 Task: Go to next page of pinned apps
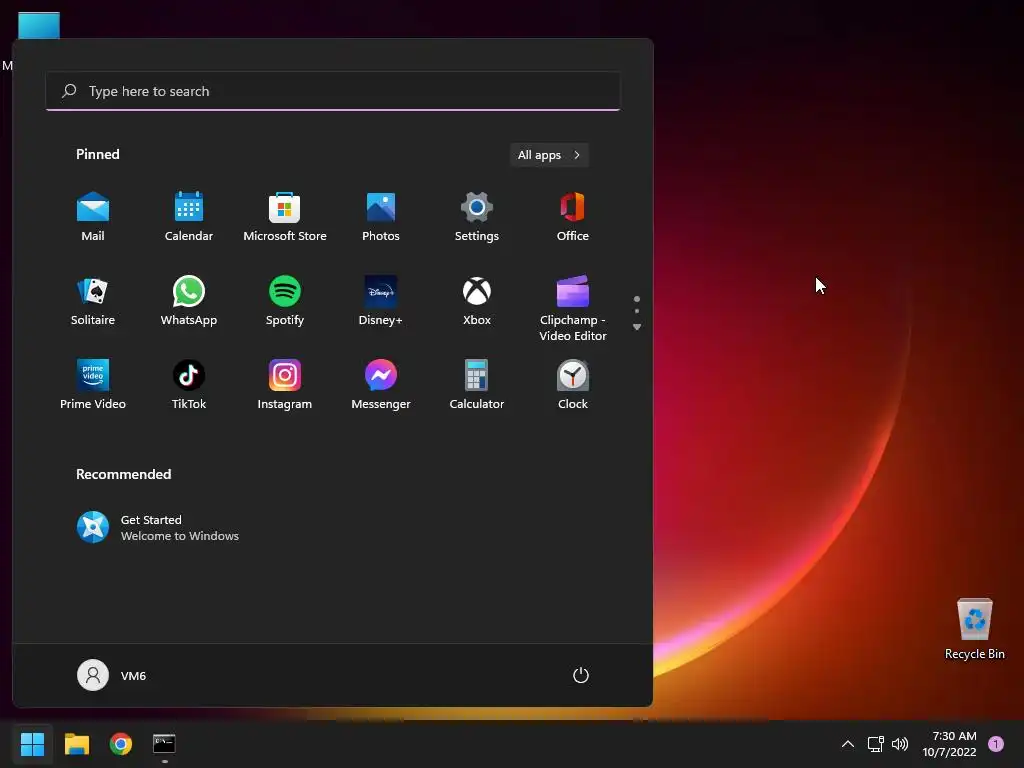[x=637, y=327]
